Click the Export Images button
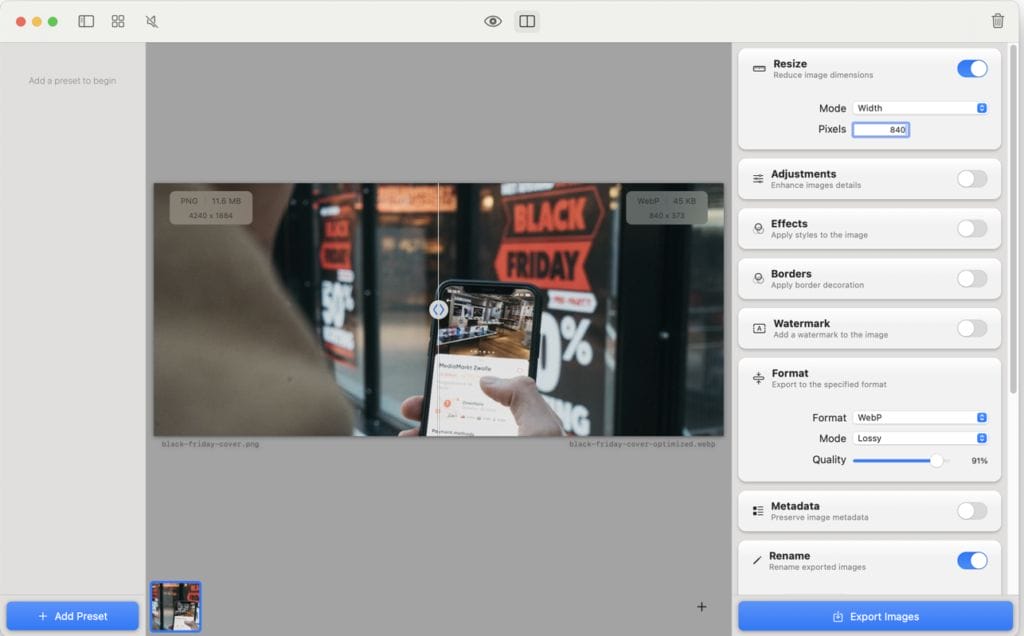1024x636 pixels. [869, 616]
